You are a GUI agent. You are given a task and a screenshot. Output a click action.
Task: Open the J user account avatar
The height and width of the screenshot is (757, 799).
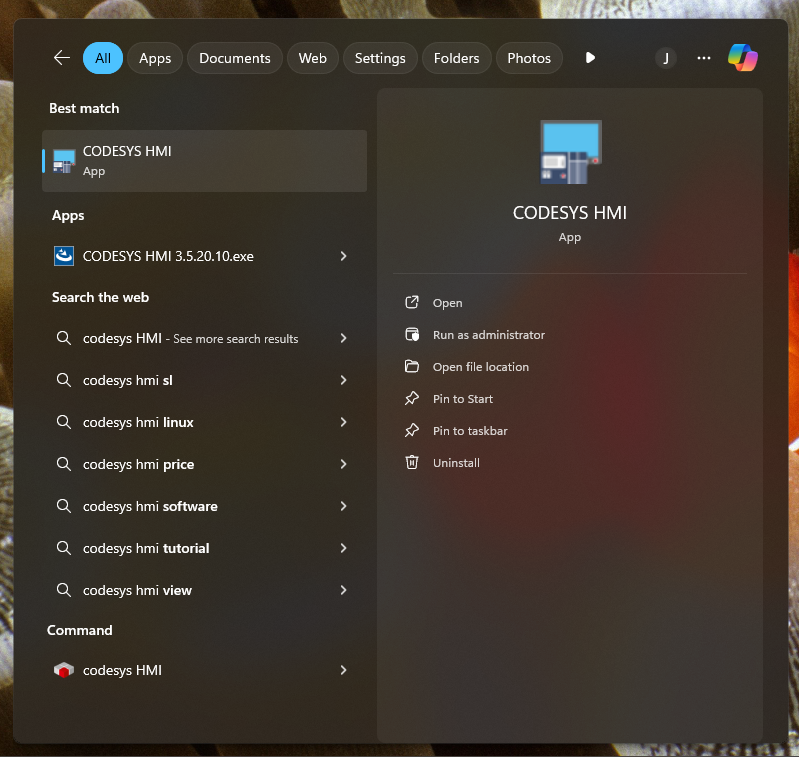pos(665,58)
